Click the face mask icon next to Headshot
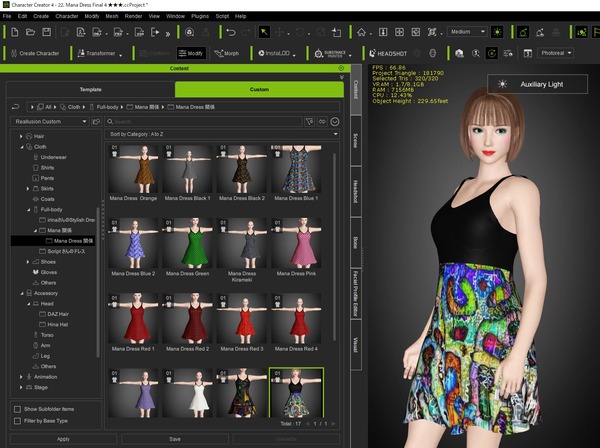 click(x=433, y=53)
